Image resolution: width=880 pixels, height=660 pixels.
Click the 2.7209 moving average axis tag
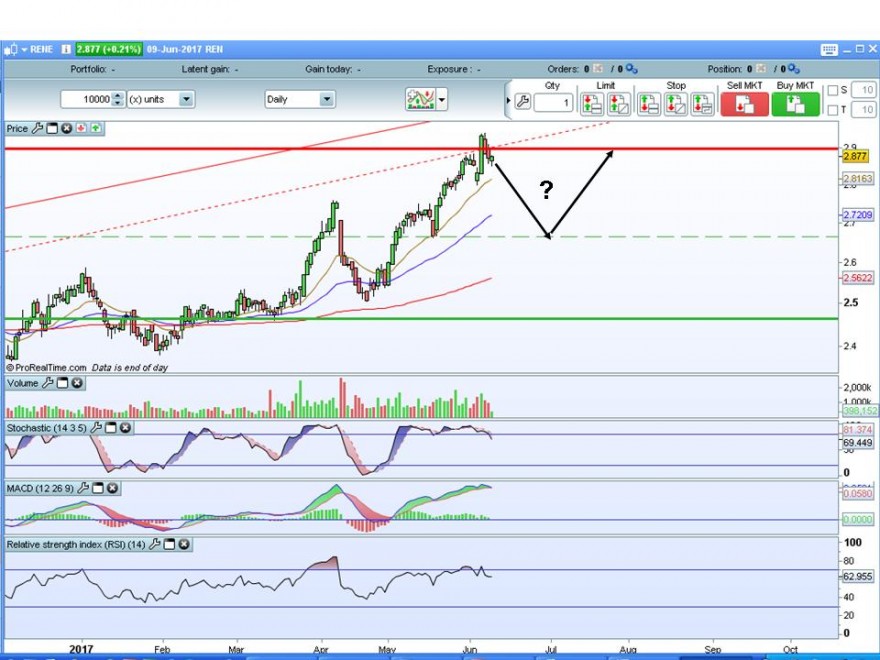(858, 215)
